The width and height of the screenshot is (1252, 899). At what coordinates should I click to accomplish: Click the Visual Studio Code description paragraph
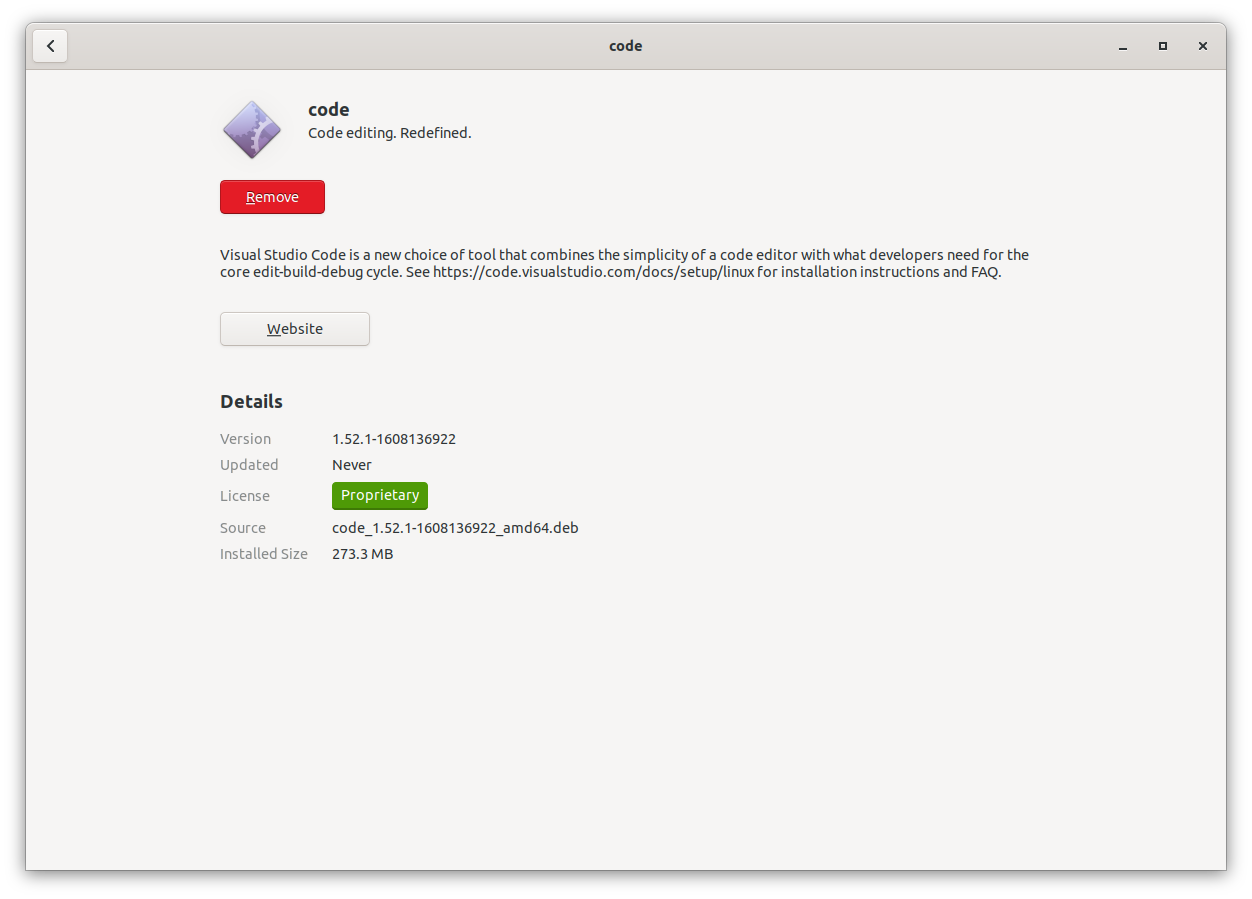tap(624, 263)
